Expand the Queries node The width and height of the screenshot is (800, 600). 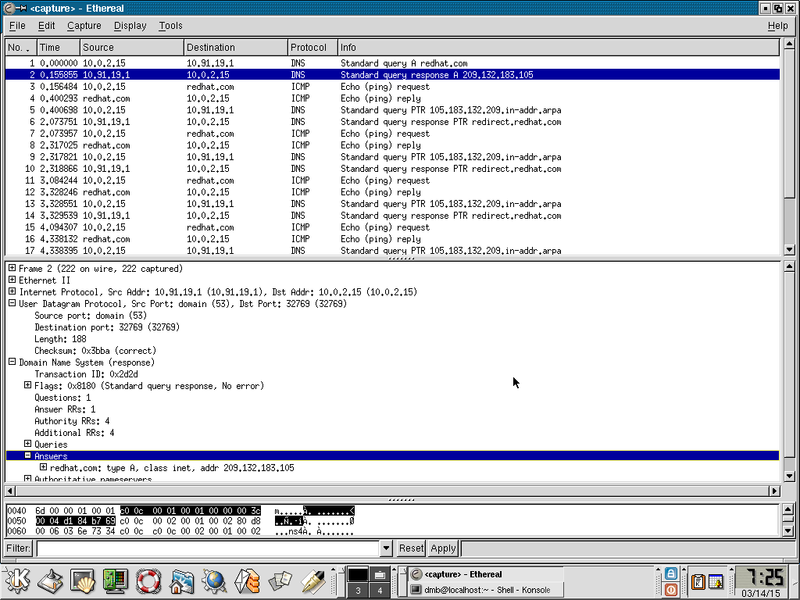click(x=28, y=444)
